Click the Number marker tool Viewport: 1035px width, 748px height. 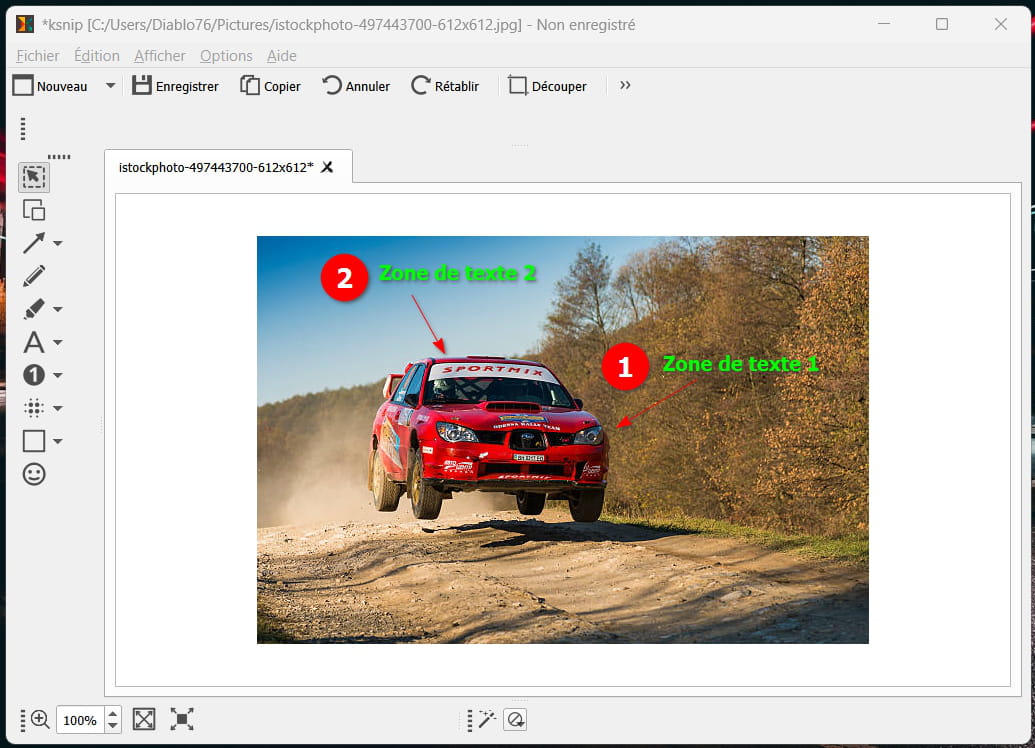pos(34,375)
